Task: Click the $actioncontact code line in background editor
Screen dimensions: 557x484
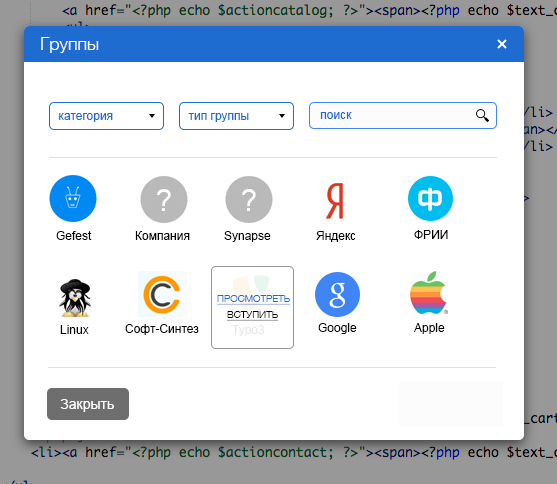Action: (x=294, y=453)
